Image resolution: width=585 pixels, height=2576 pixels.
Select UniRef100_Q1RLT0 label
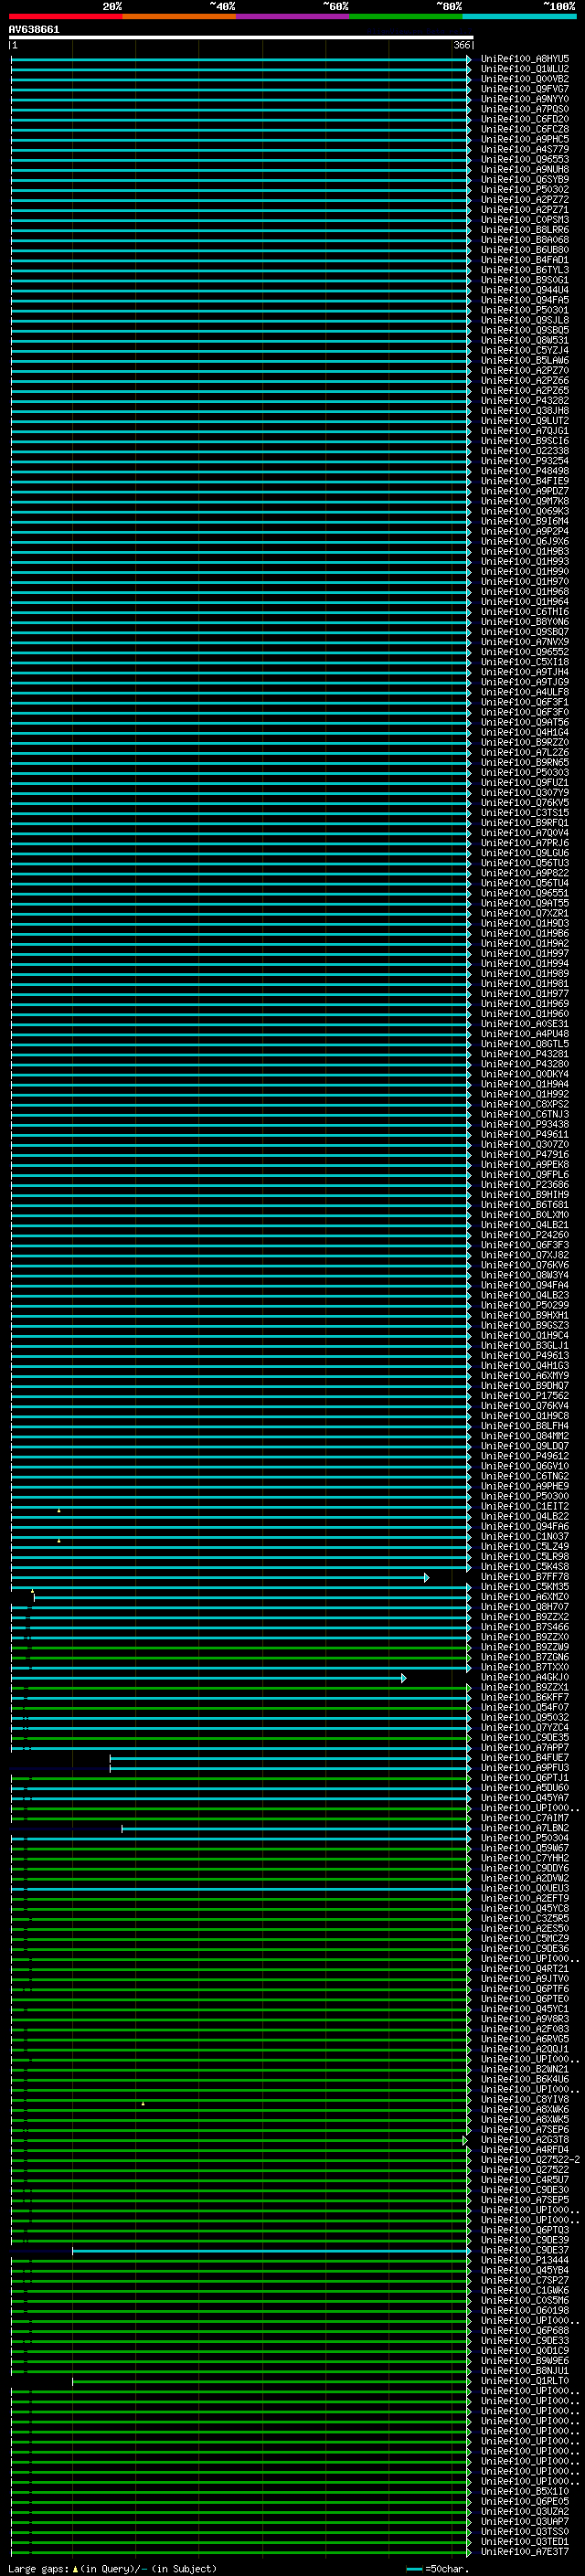pyautogui.click(x=524, y=2381)
